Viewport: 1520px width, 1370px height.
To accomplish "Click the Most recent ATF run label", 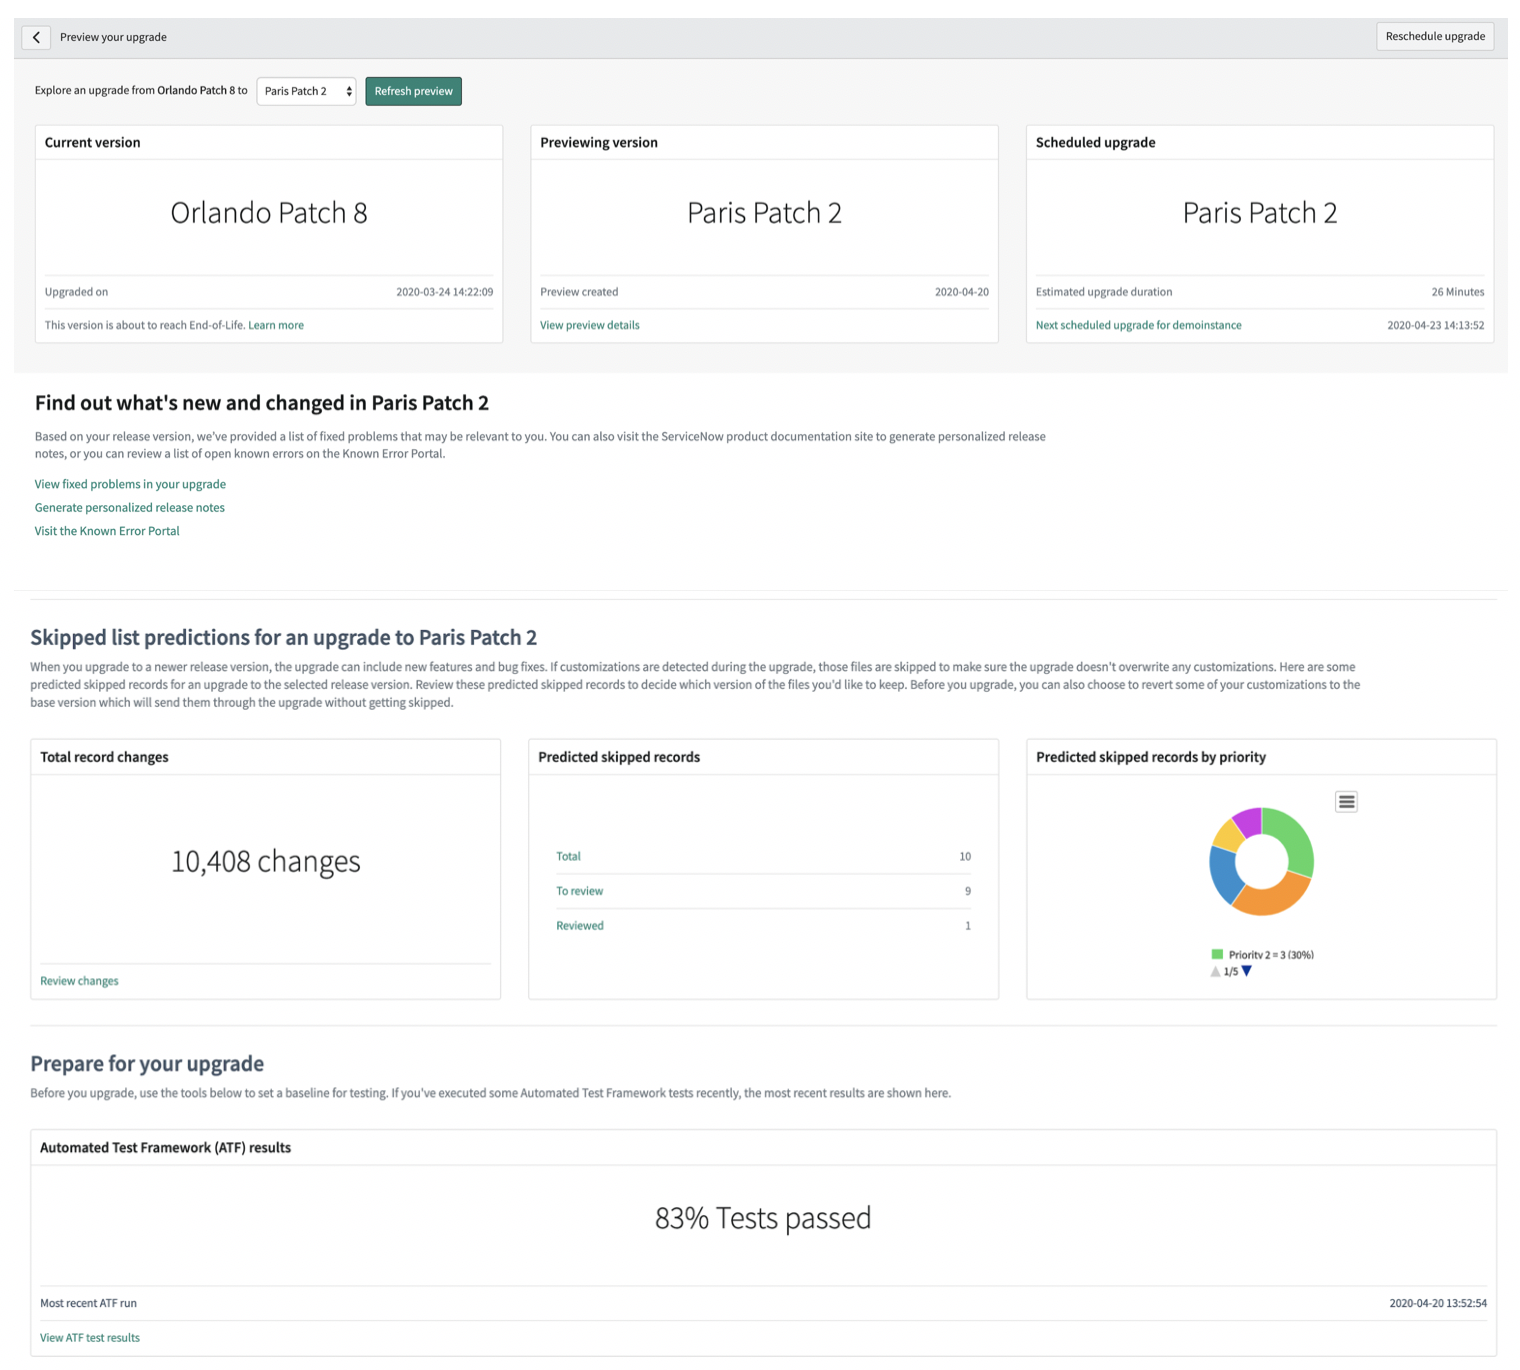I will coord(88,1303).
